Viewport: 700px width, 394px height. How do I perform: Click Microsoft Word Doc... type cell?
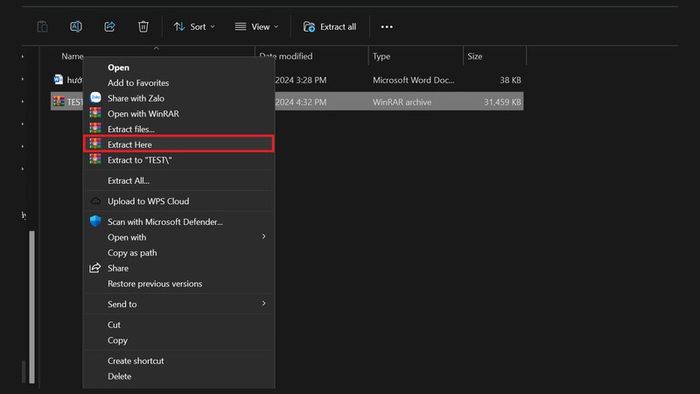tap(413, 80)
